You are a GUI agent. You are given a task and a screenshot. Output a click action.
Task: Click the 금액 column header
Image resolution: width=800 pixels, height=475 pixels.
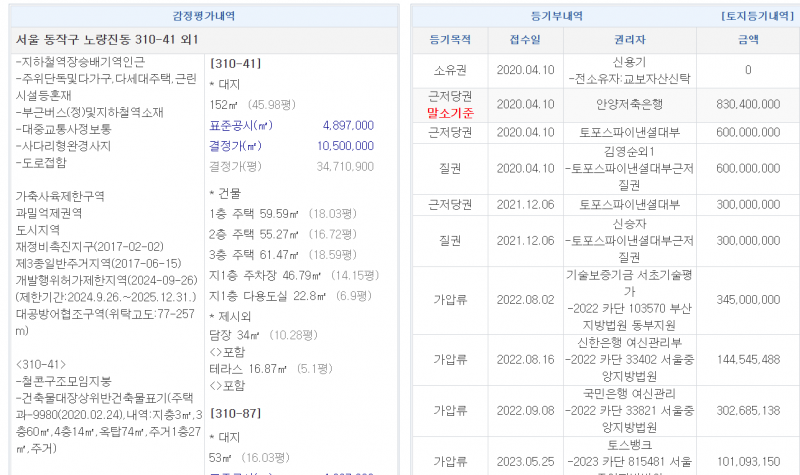tap(748, 40)
